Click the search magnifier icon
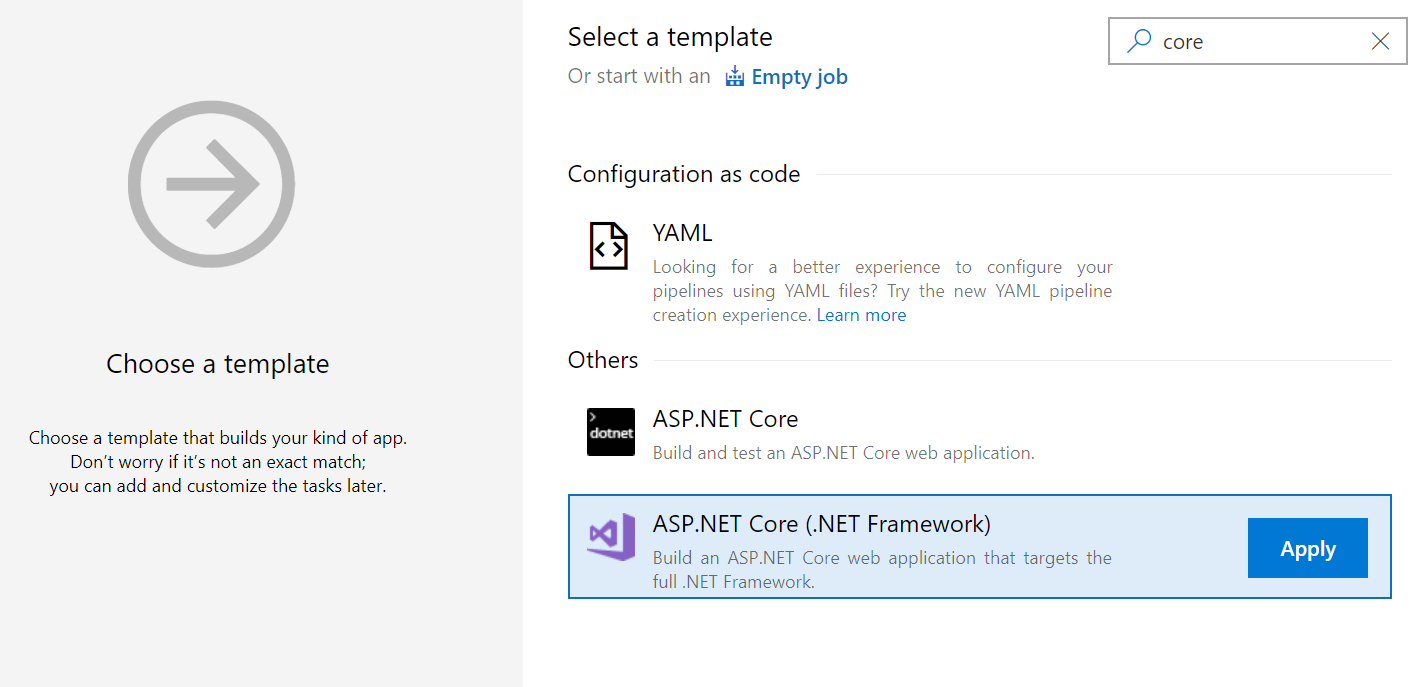Image resolution: width=1427 pixels, height=687 pixels. (1138, 41)
